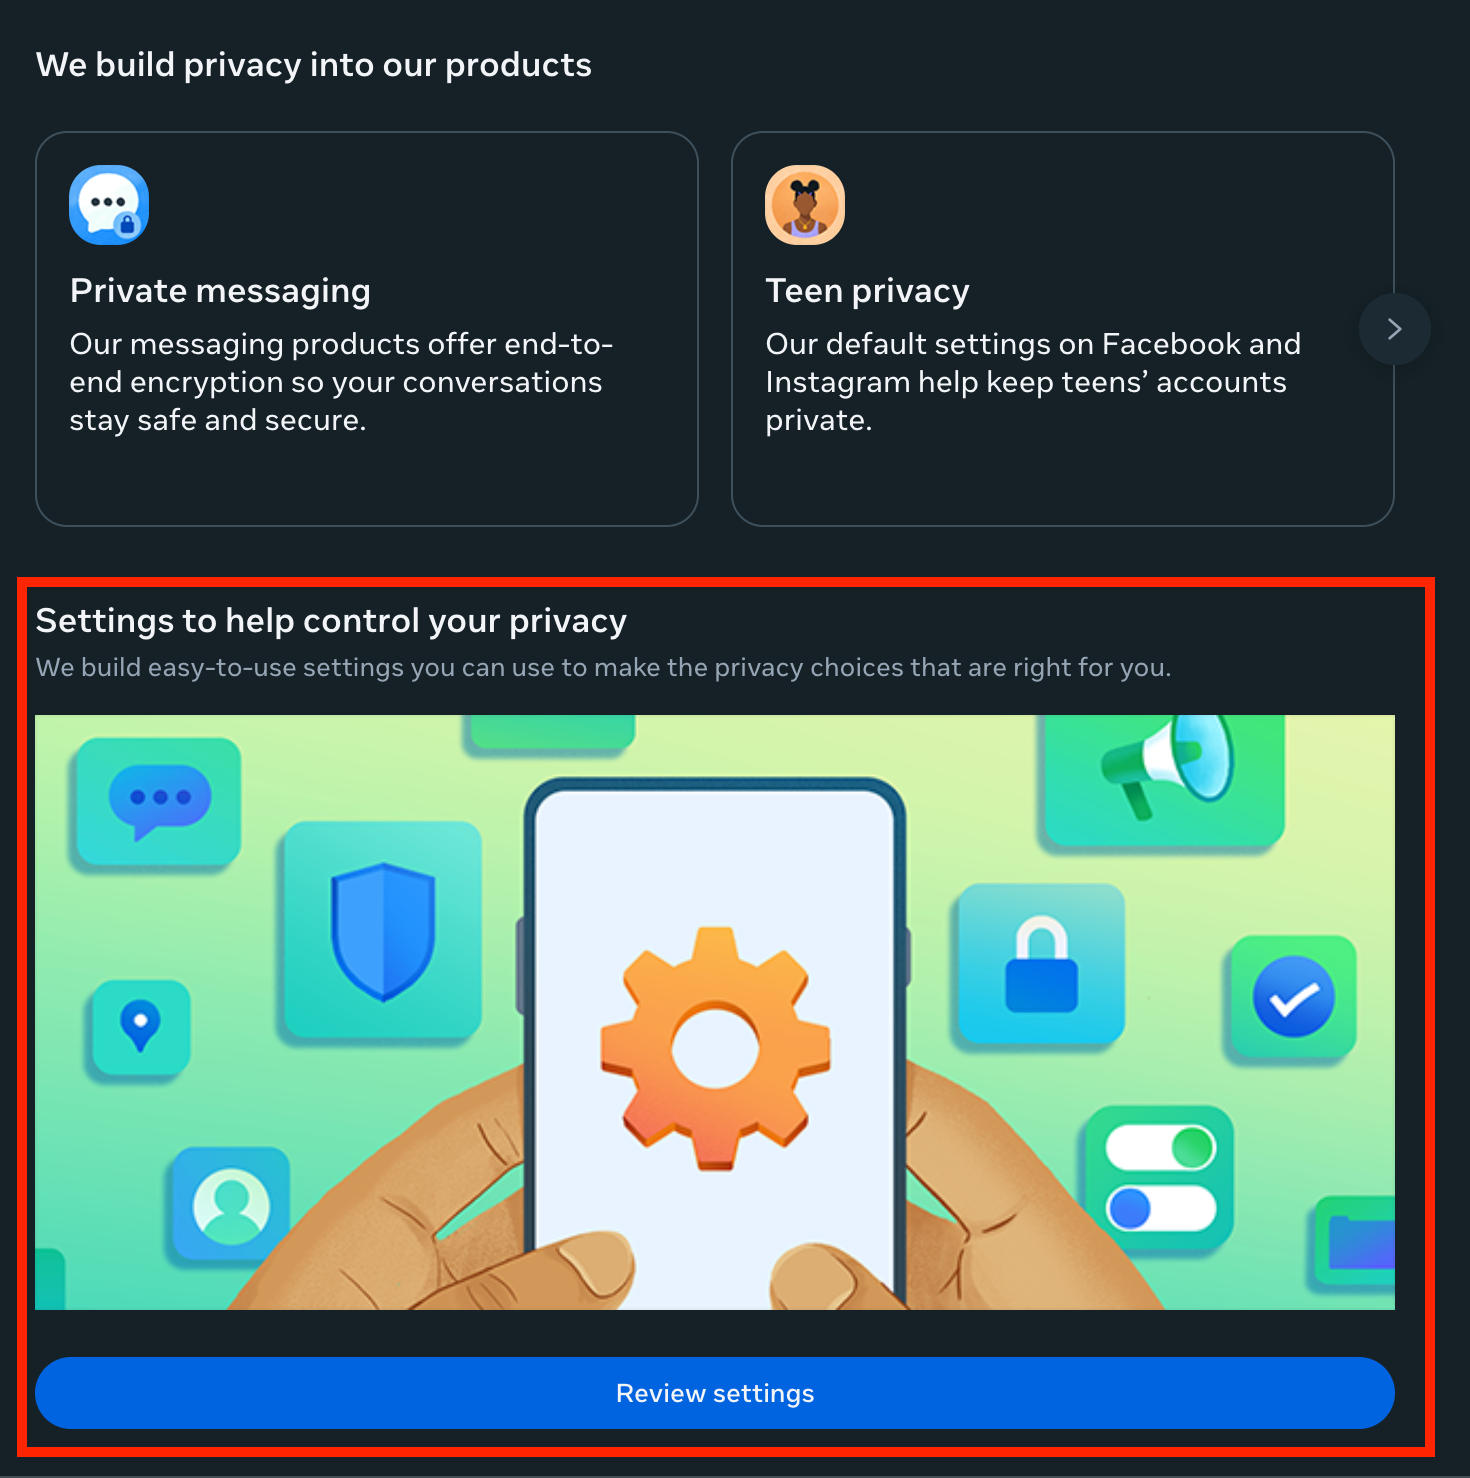The image size is (1470, 1478).
Task: Click the blue checkmark badge tile
Action: pyautogui.click(x=1293, y=996)
